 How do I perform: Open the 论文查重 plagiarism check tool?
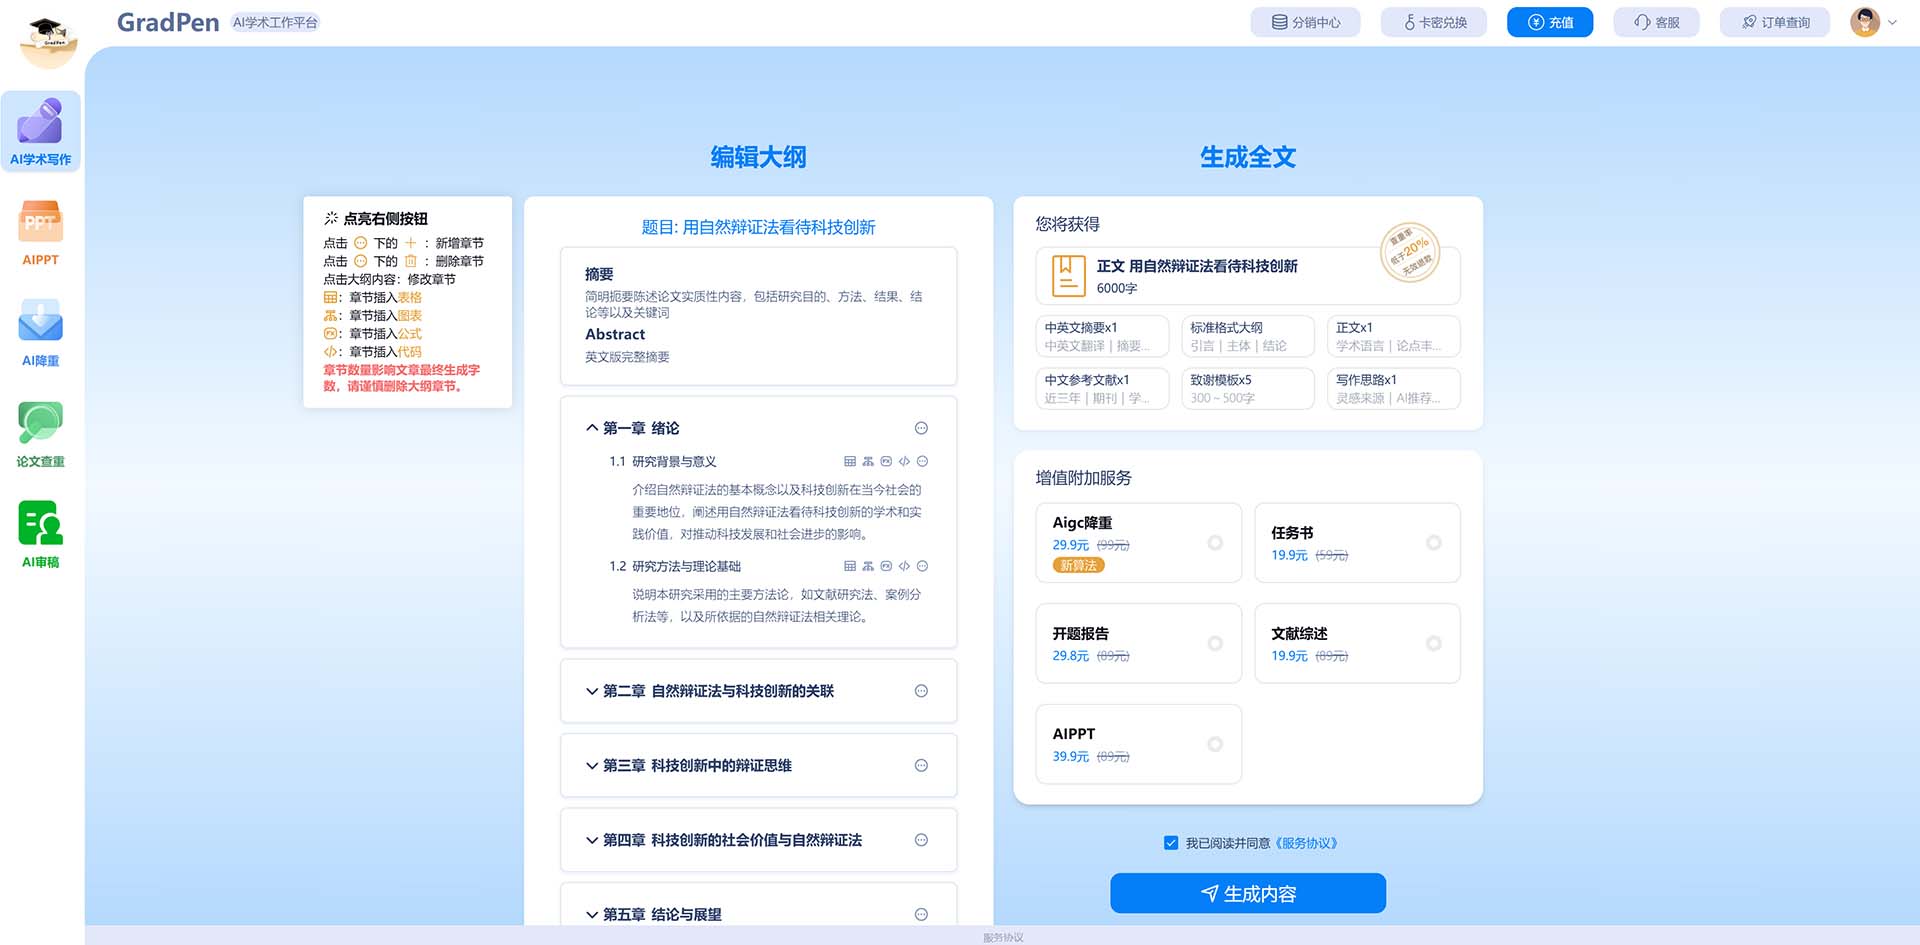(x=40, y=434)
